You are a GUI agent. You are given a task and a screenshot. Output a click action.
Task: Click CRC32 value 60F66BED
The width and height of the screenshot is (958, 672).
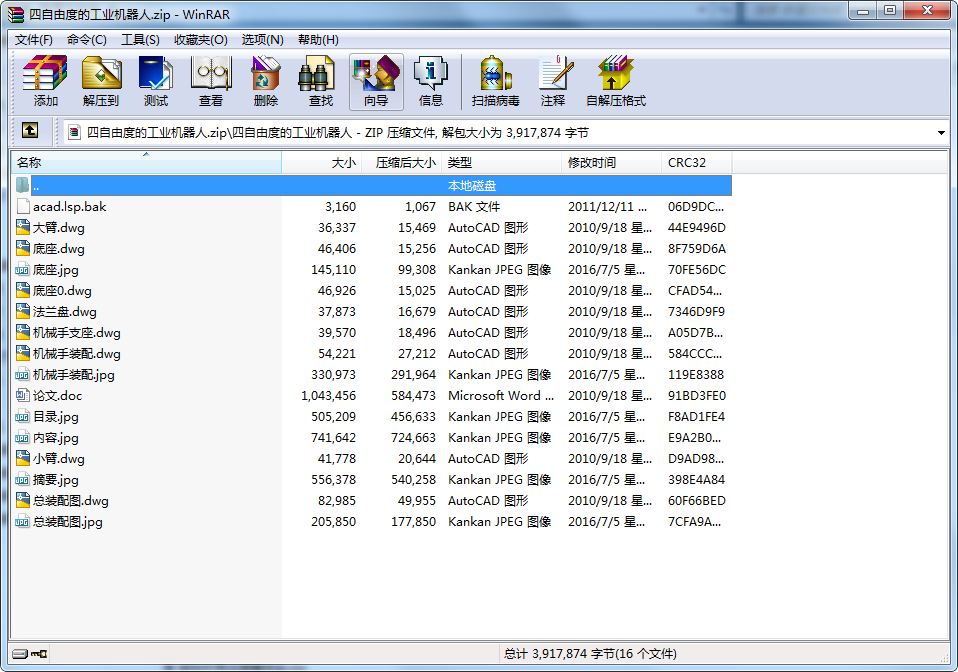[697, 501]
